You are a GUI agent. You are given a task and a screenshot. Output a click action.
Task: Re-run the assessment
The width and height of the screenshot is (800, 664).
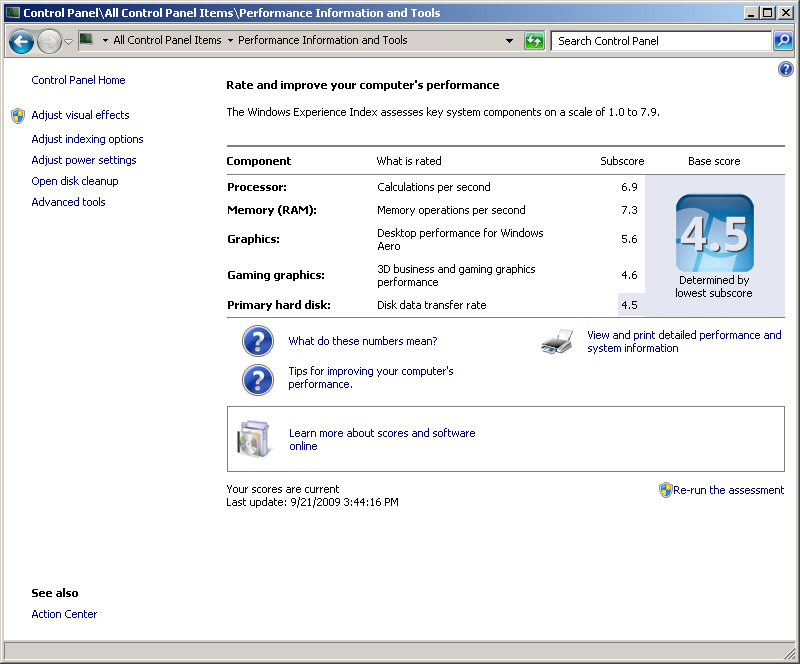click(x=728, y=490)
